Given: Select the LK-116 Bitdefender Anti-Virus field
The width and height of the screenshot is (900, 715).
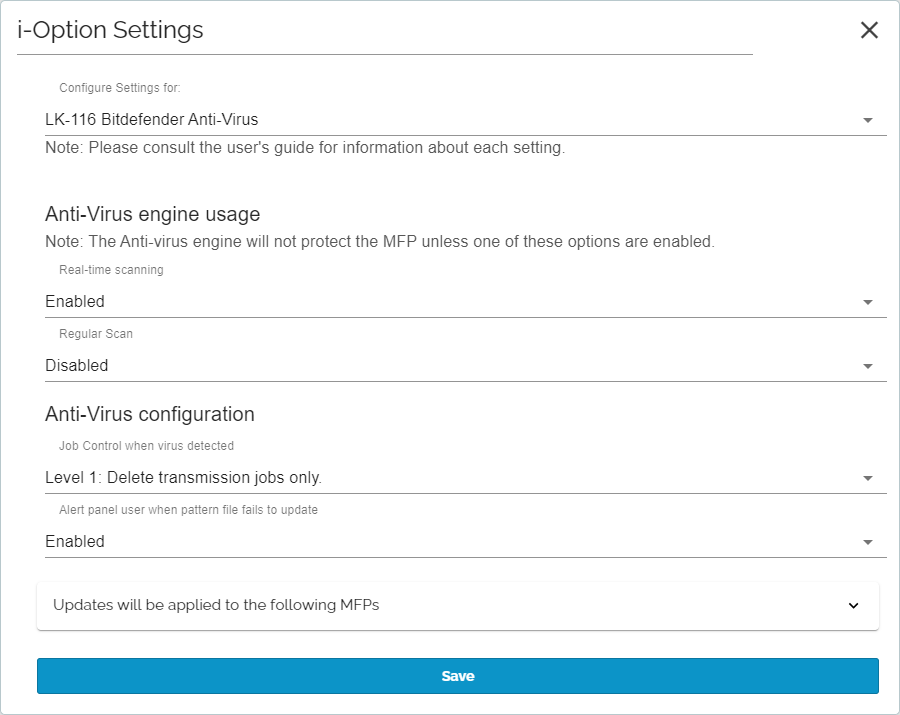Looking at the screenshot, I should pos(465,119).
